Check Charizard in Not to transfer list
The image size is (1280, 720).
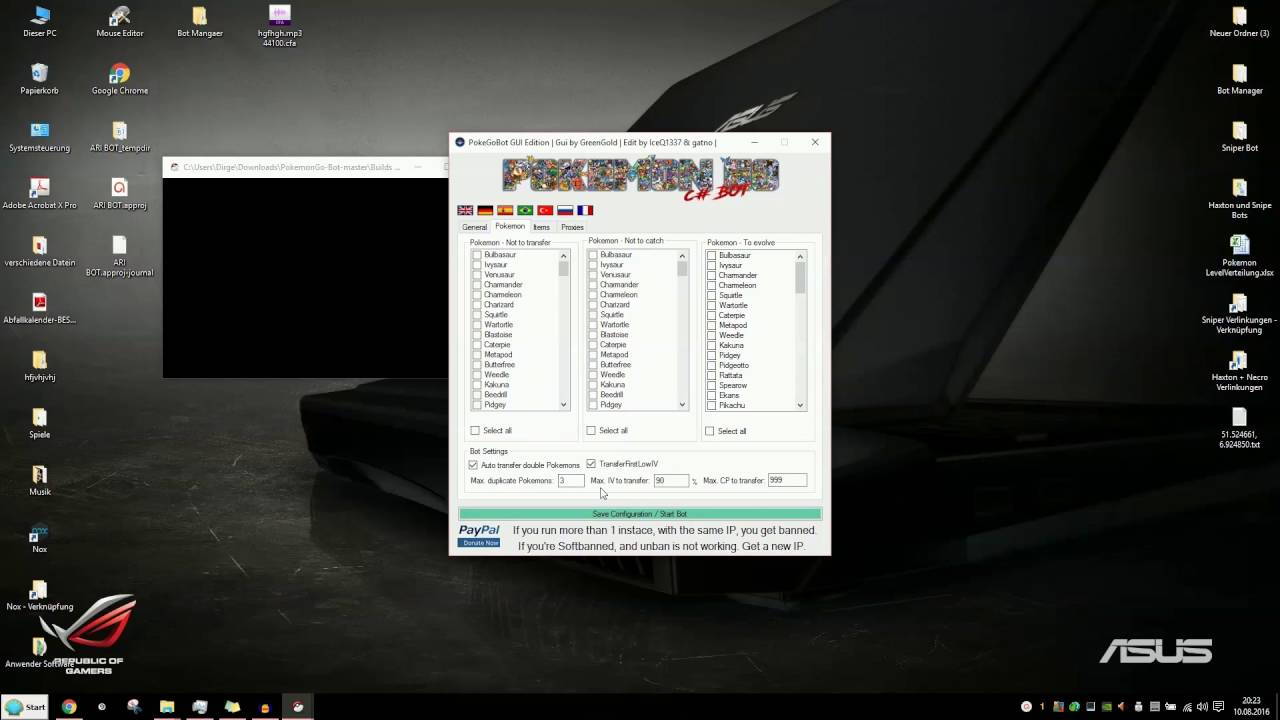point(477,305)
